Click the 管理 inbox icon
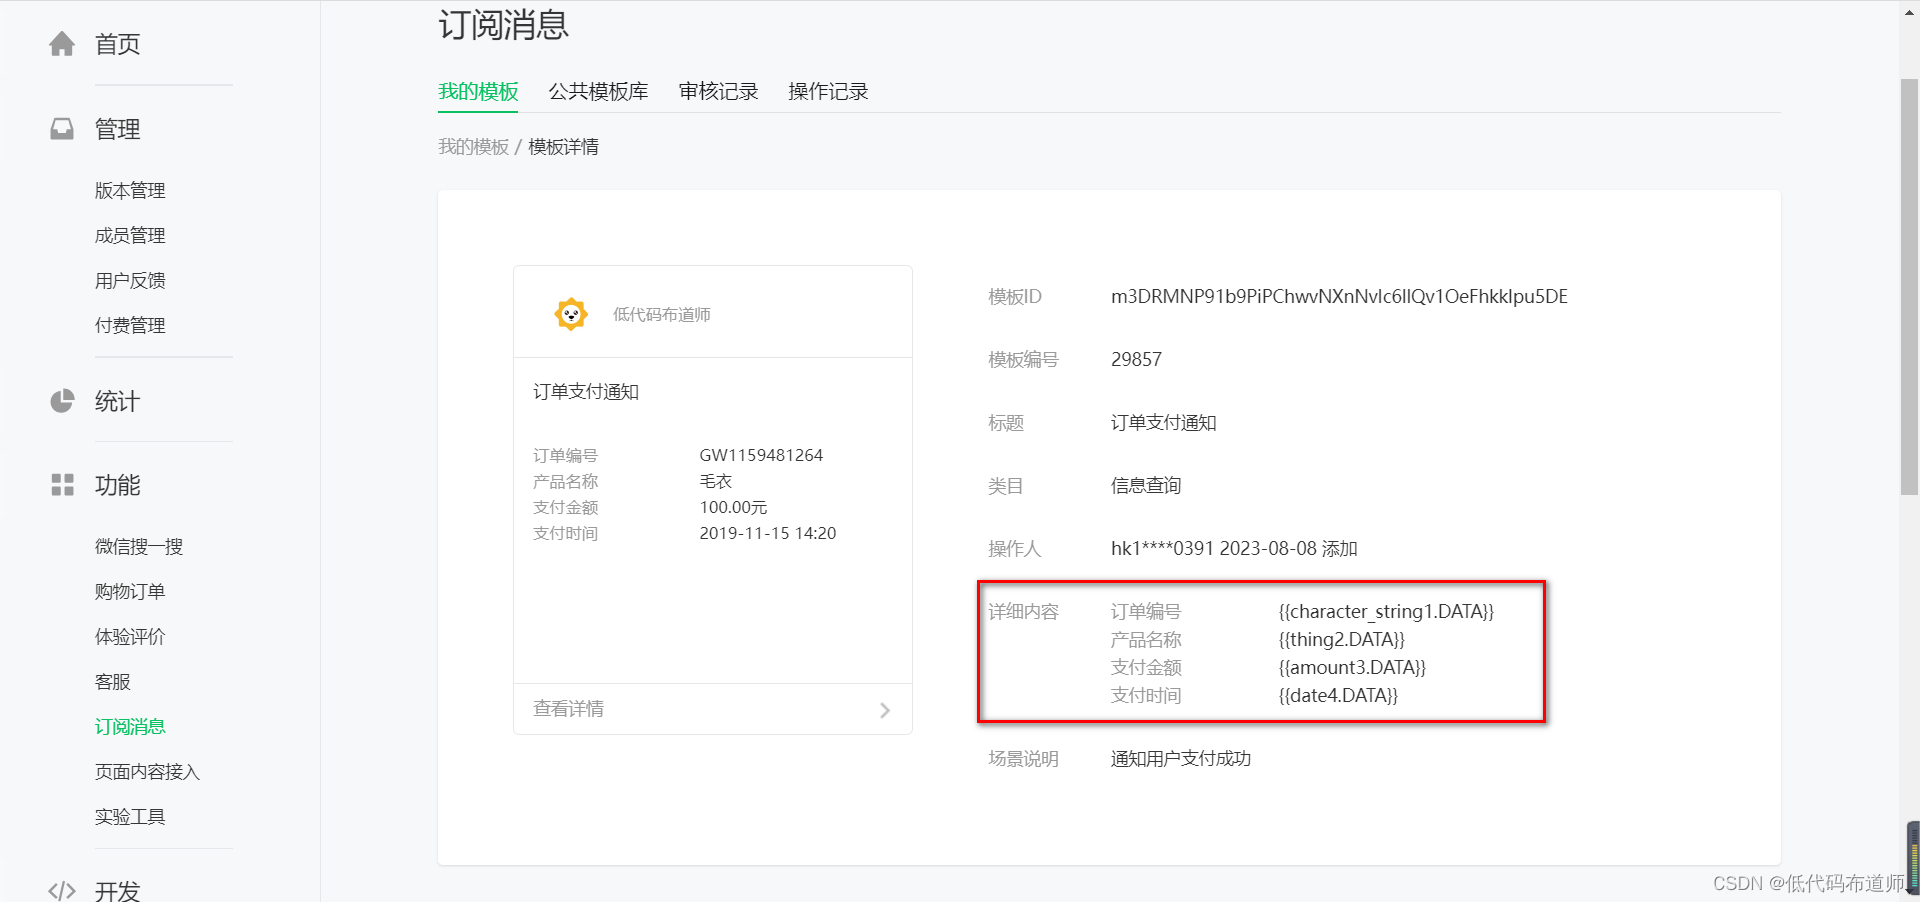 (62, 129)
